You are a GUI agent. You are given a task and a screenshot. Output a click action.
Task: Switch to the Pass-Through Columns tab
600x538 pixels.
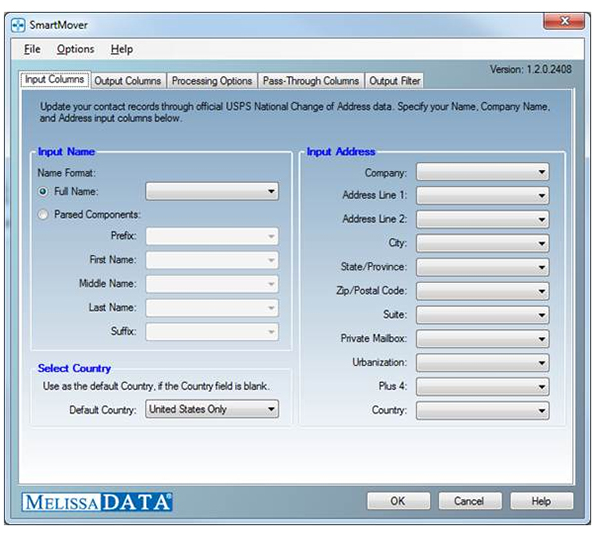pos(311,81)
